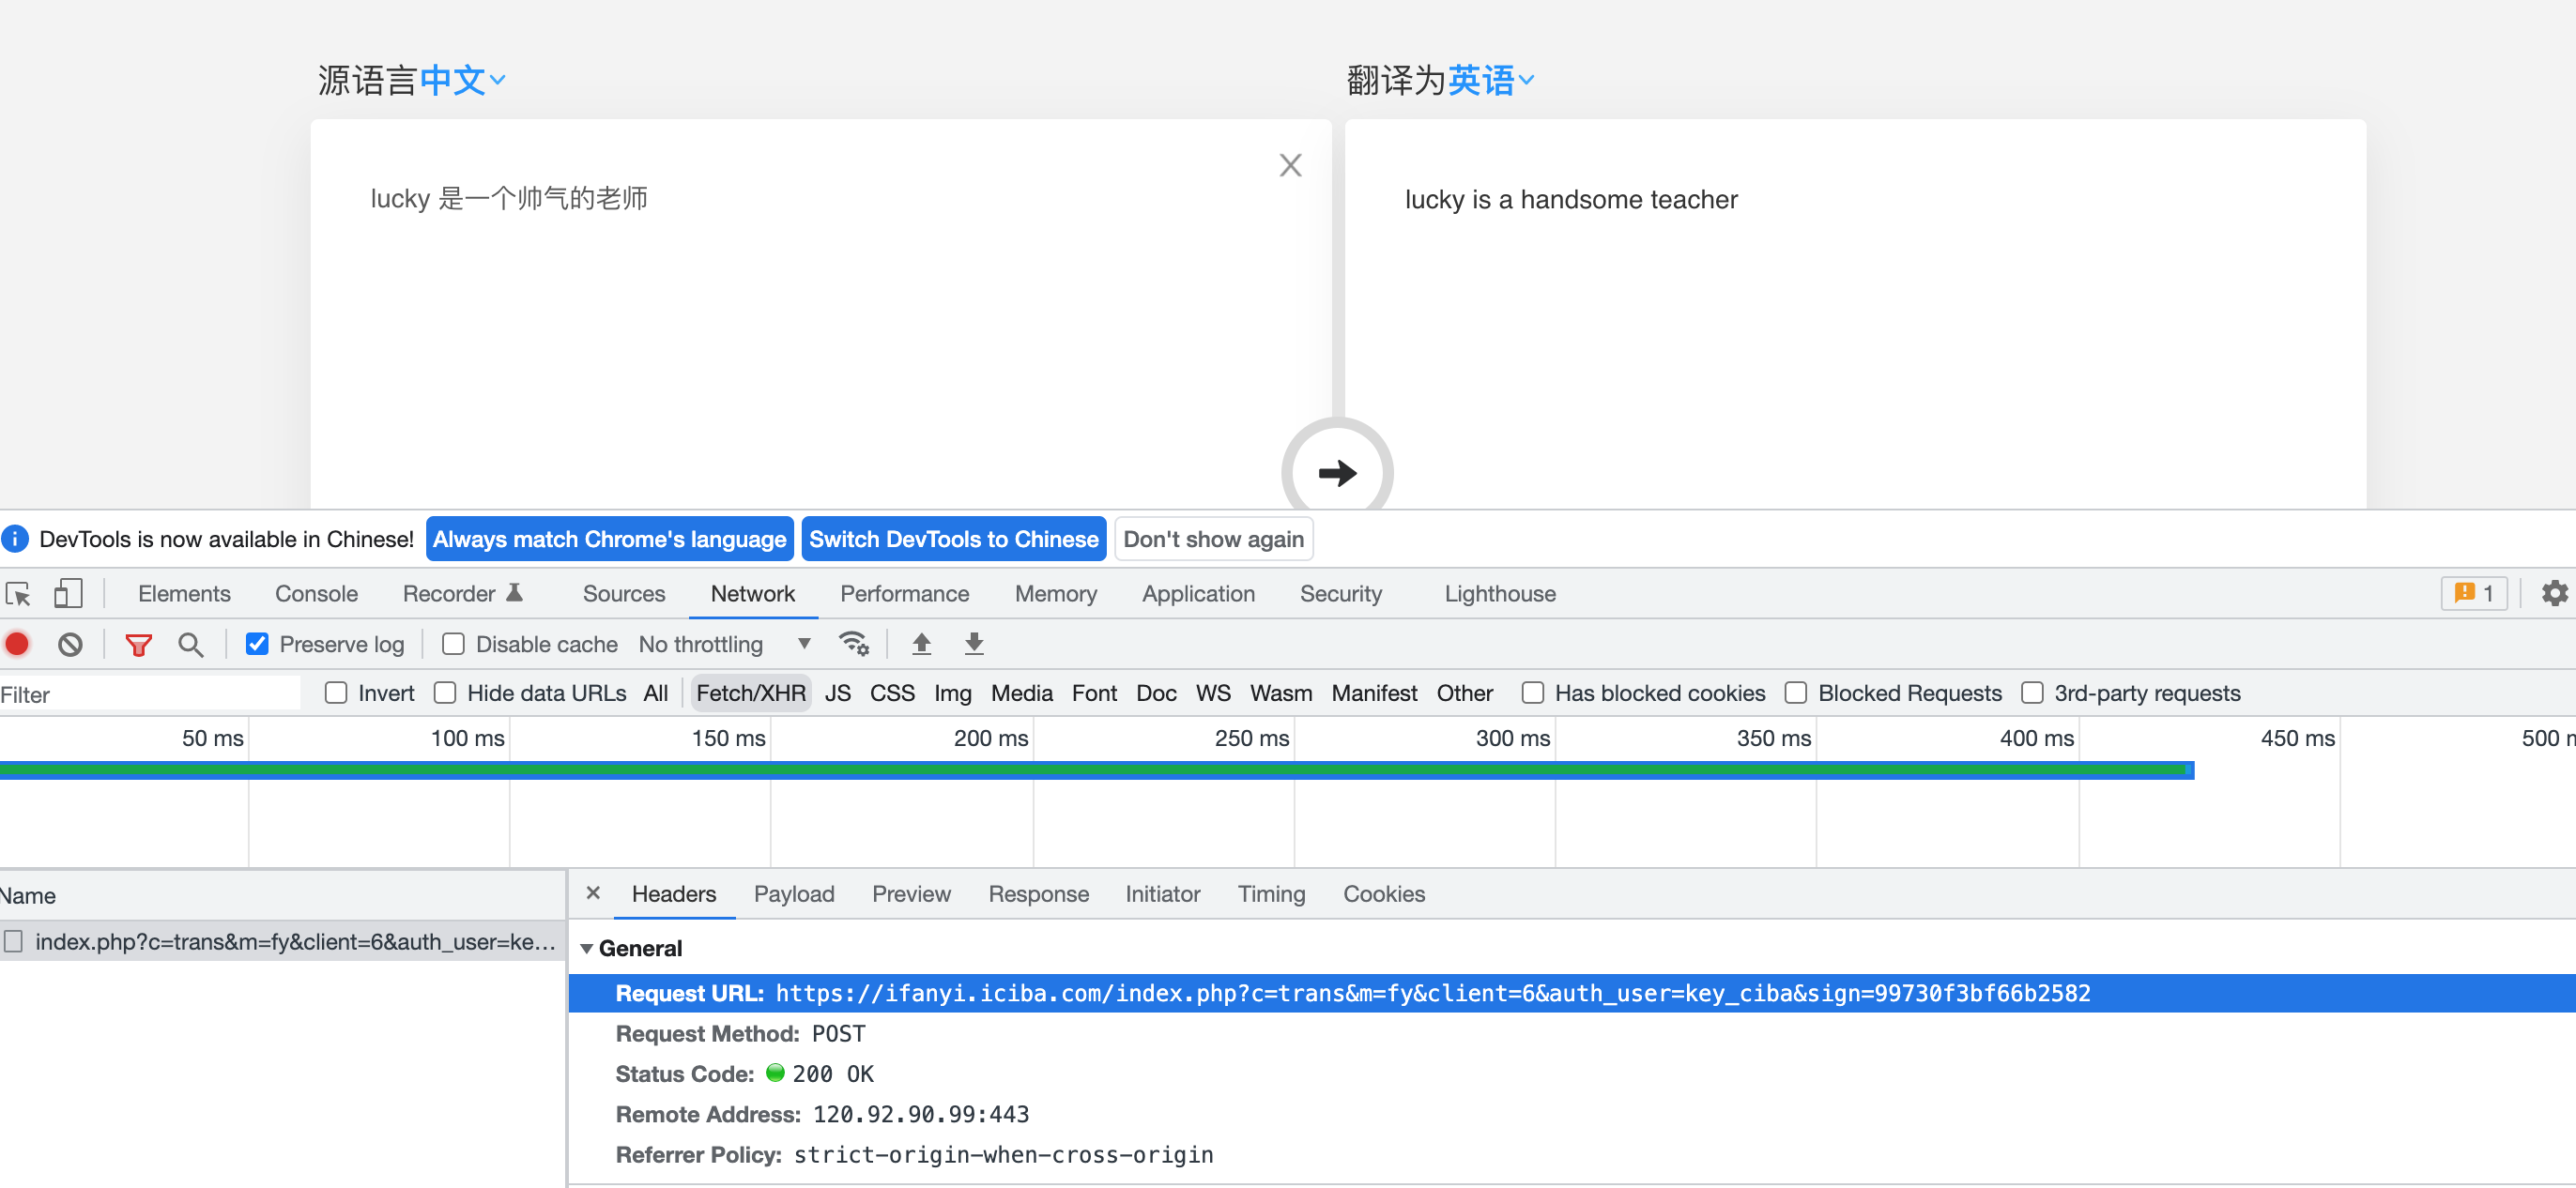
Task: Click the network Filter input field
Action: click(150, 694)
